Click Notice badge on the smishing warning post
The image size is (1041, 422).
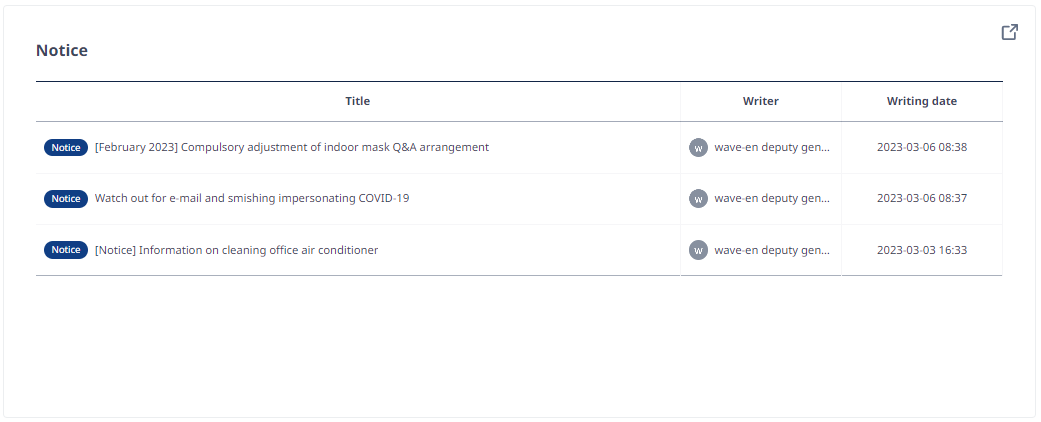66,198
